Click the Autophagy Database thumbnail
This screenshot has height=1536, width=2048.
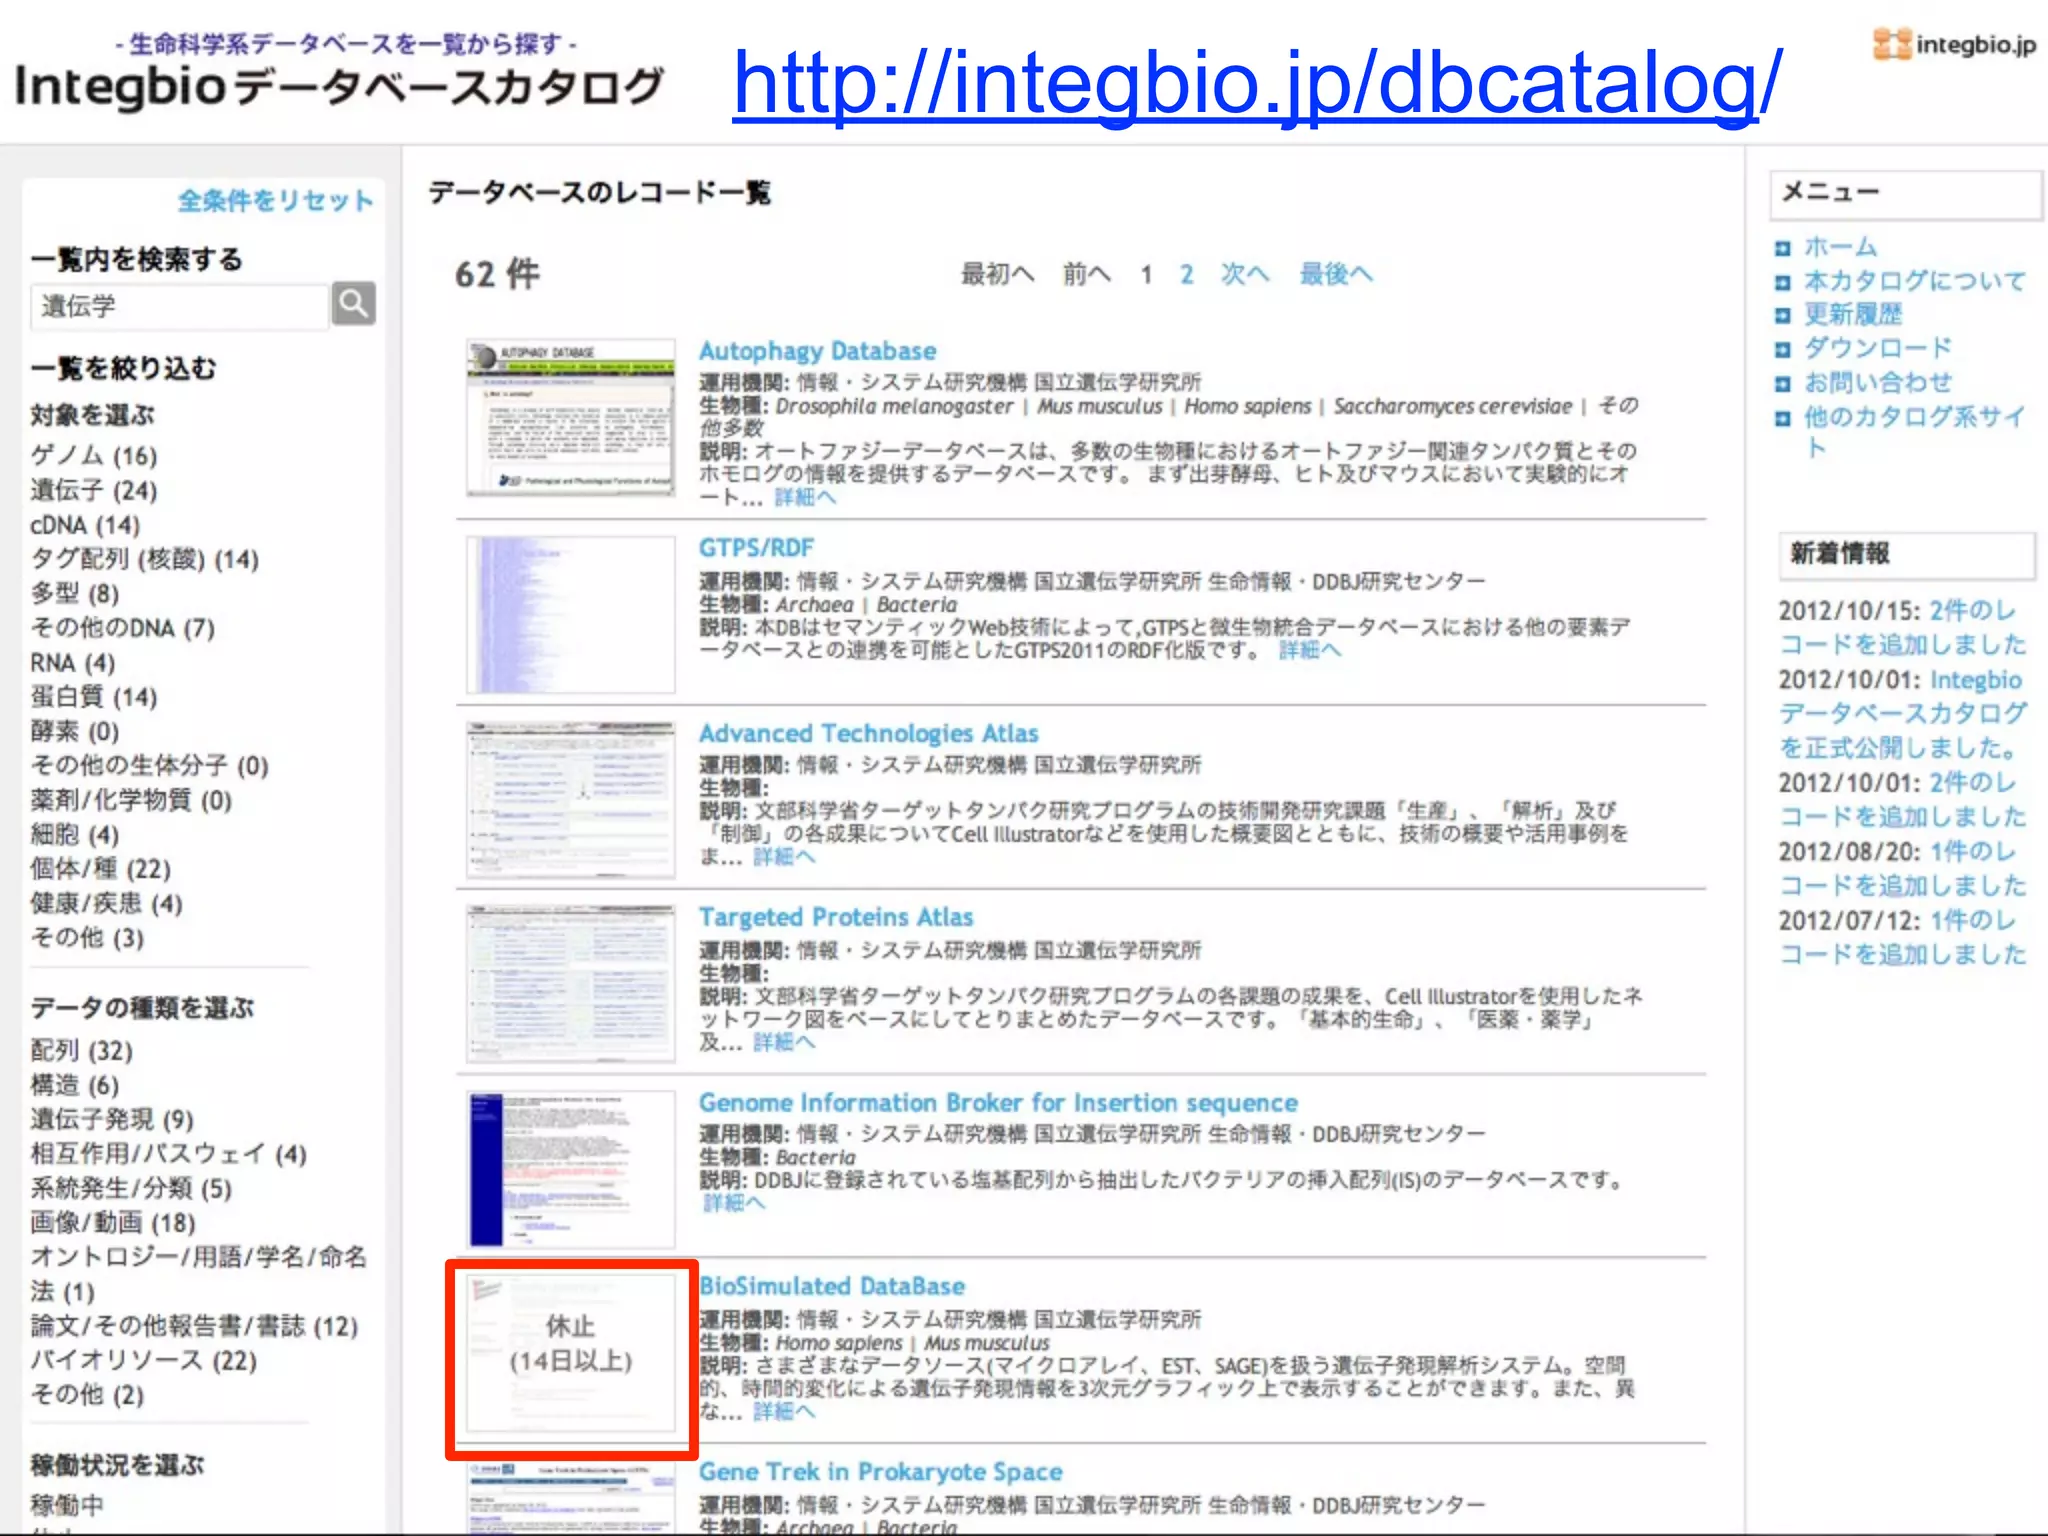[x=571, y=417]
